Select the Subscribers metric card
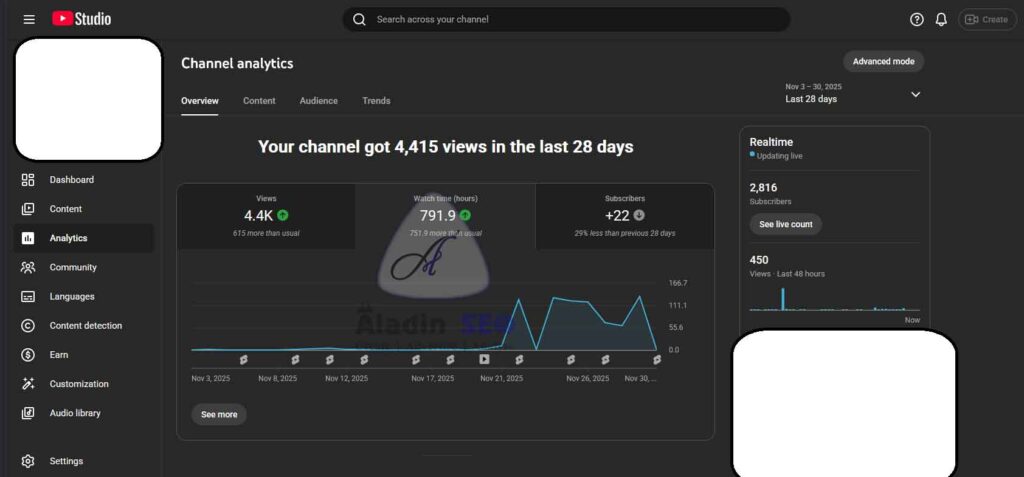 tap(624, 215)
